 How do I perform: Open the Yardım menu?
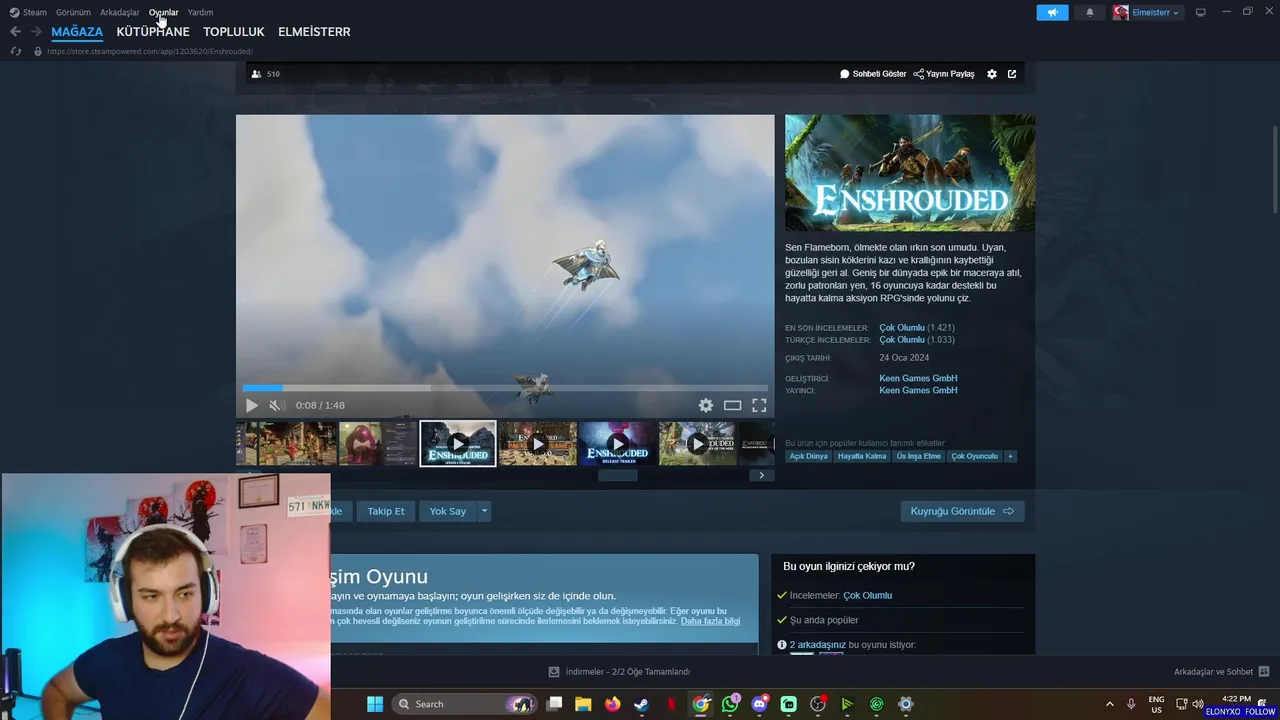click(200, 12)
